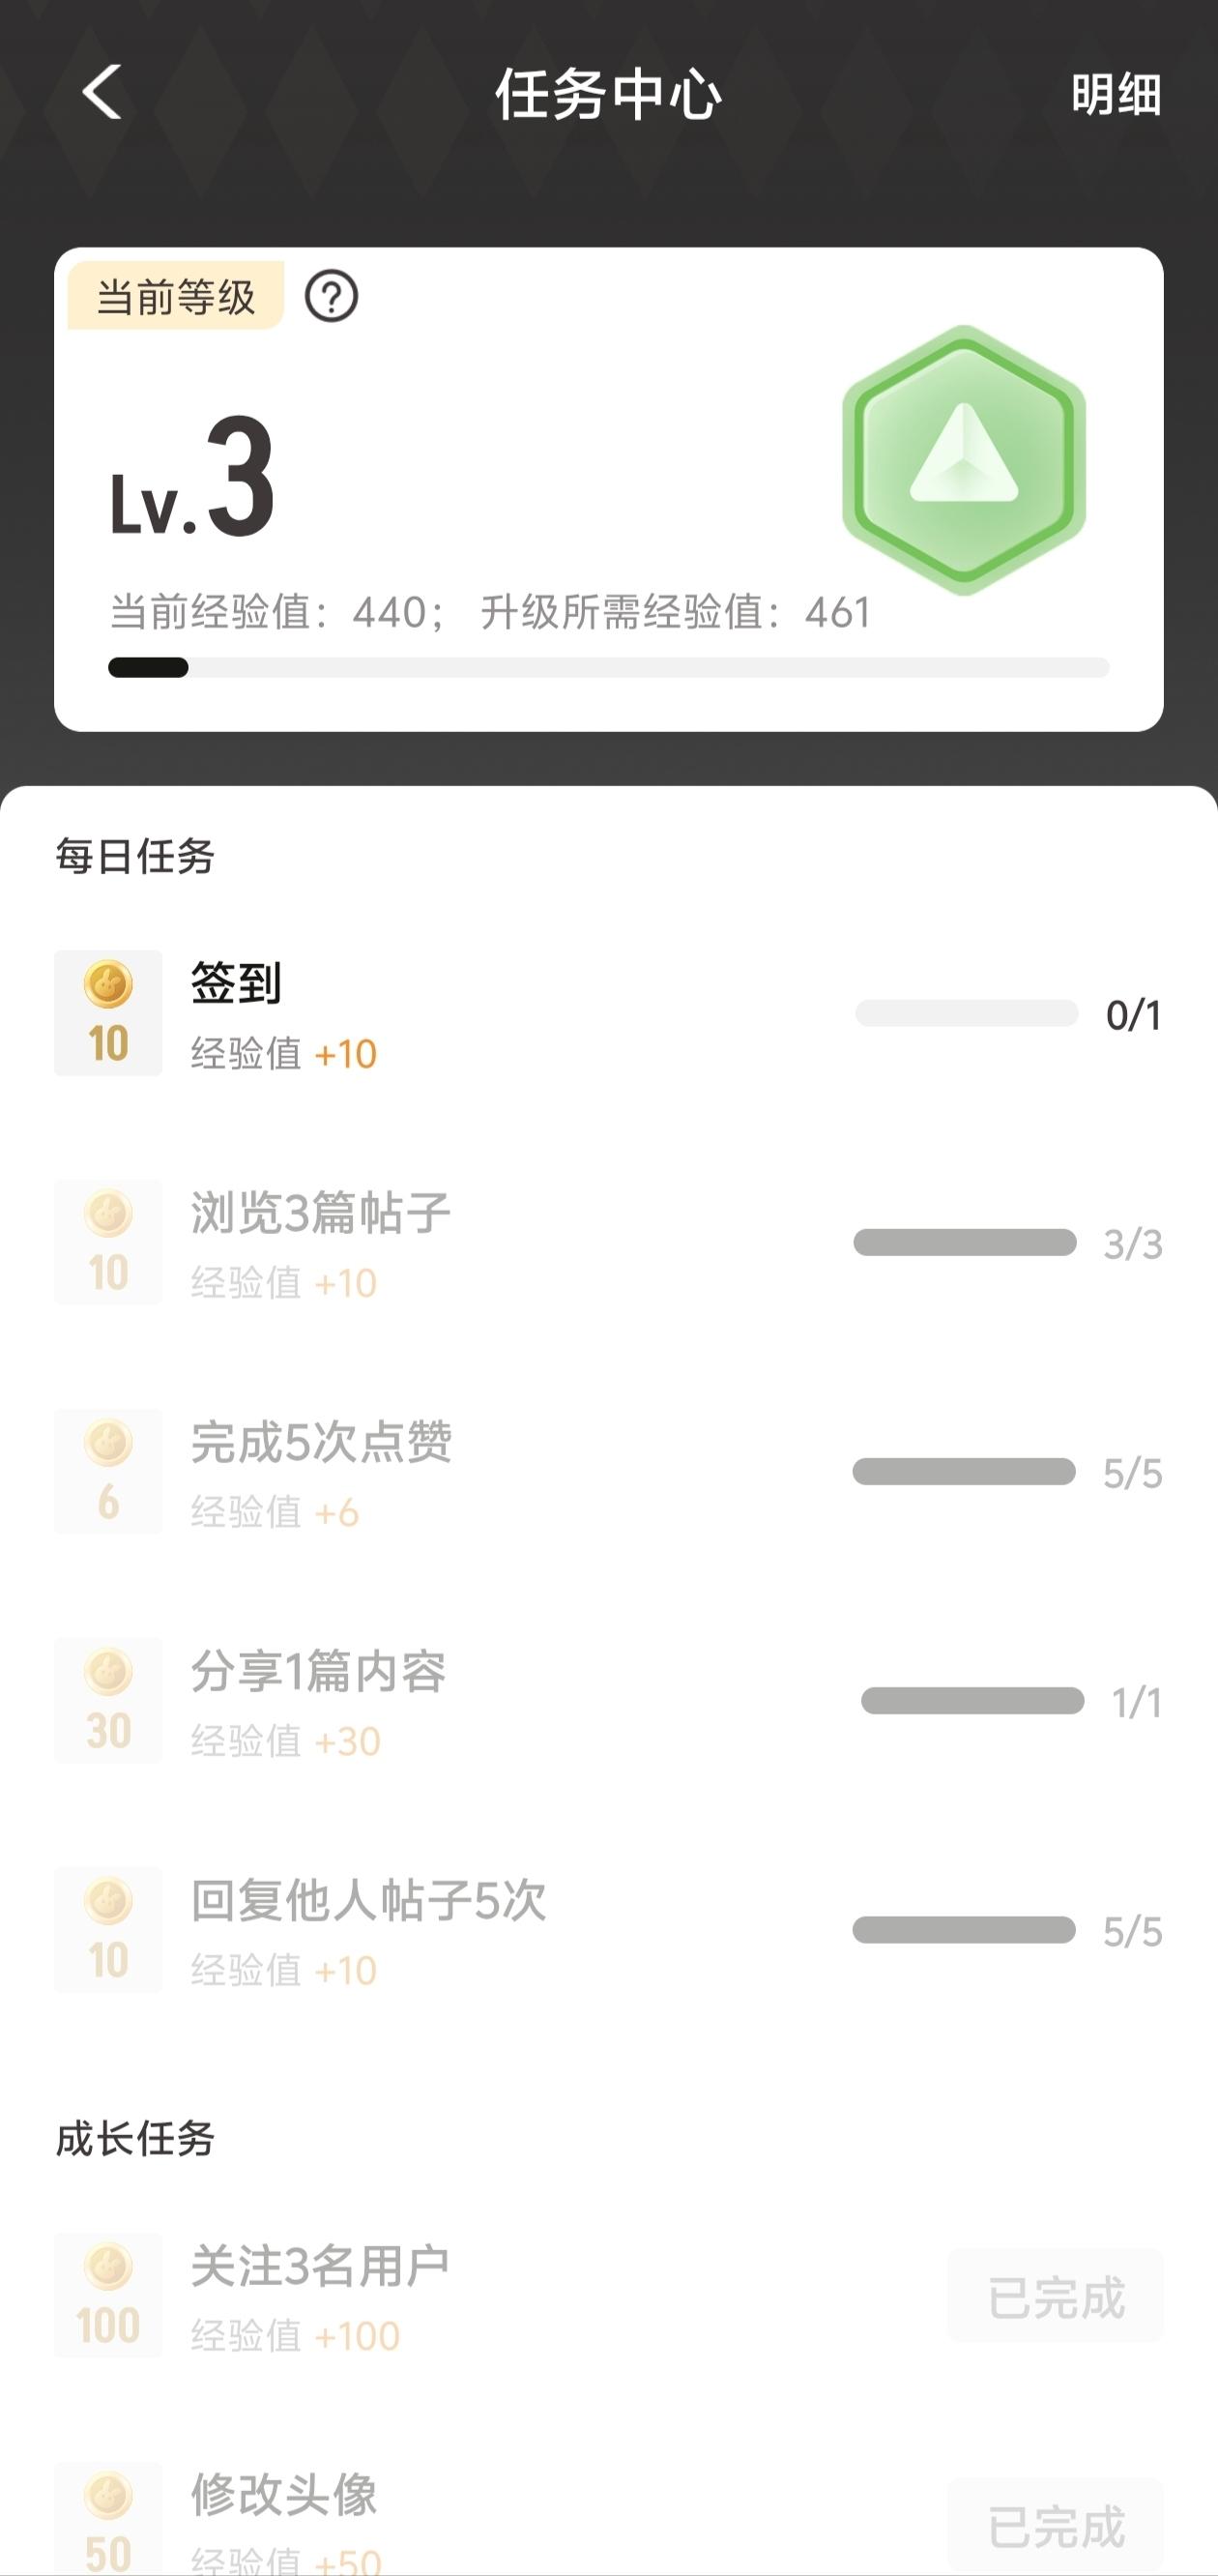
Task: Tap the 成长任务 section header
Action: point(135,2140)
